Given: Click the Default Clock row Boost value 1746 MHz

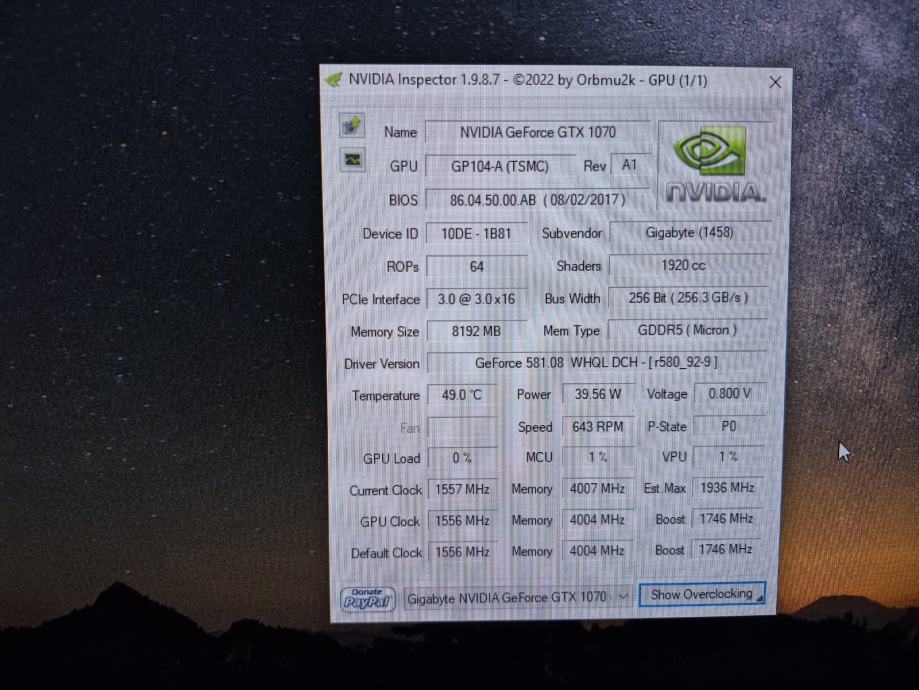Looking at the screenshot, I should pos(726,549).
